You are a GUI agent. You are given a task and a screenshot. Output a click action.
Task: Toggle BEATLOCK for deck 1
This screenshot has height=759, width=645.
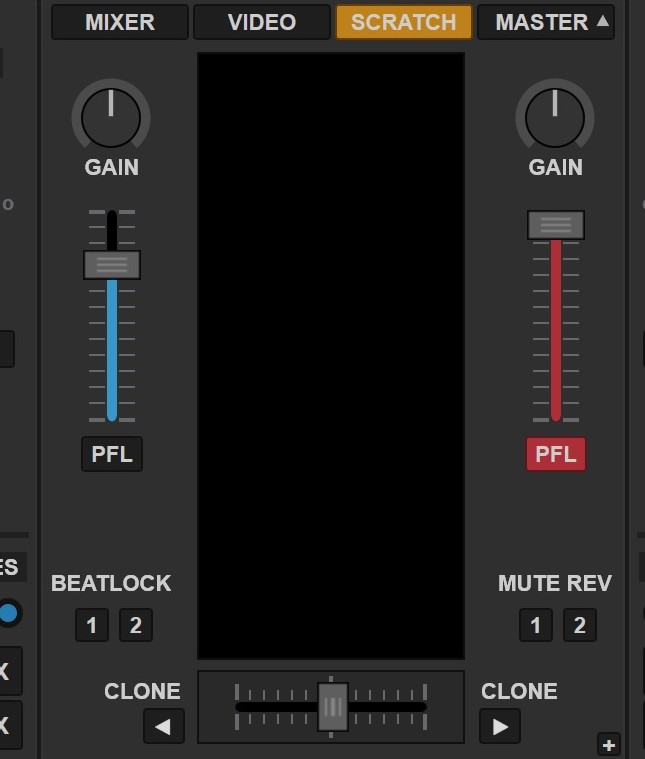point(92,625)
